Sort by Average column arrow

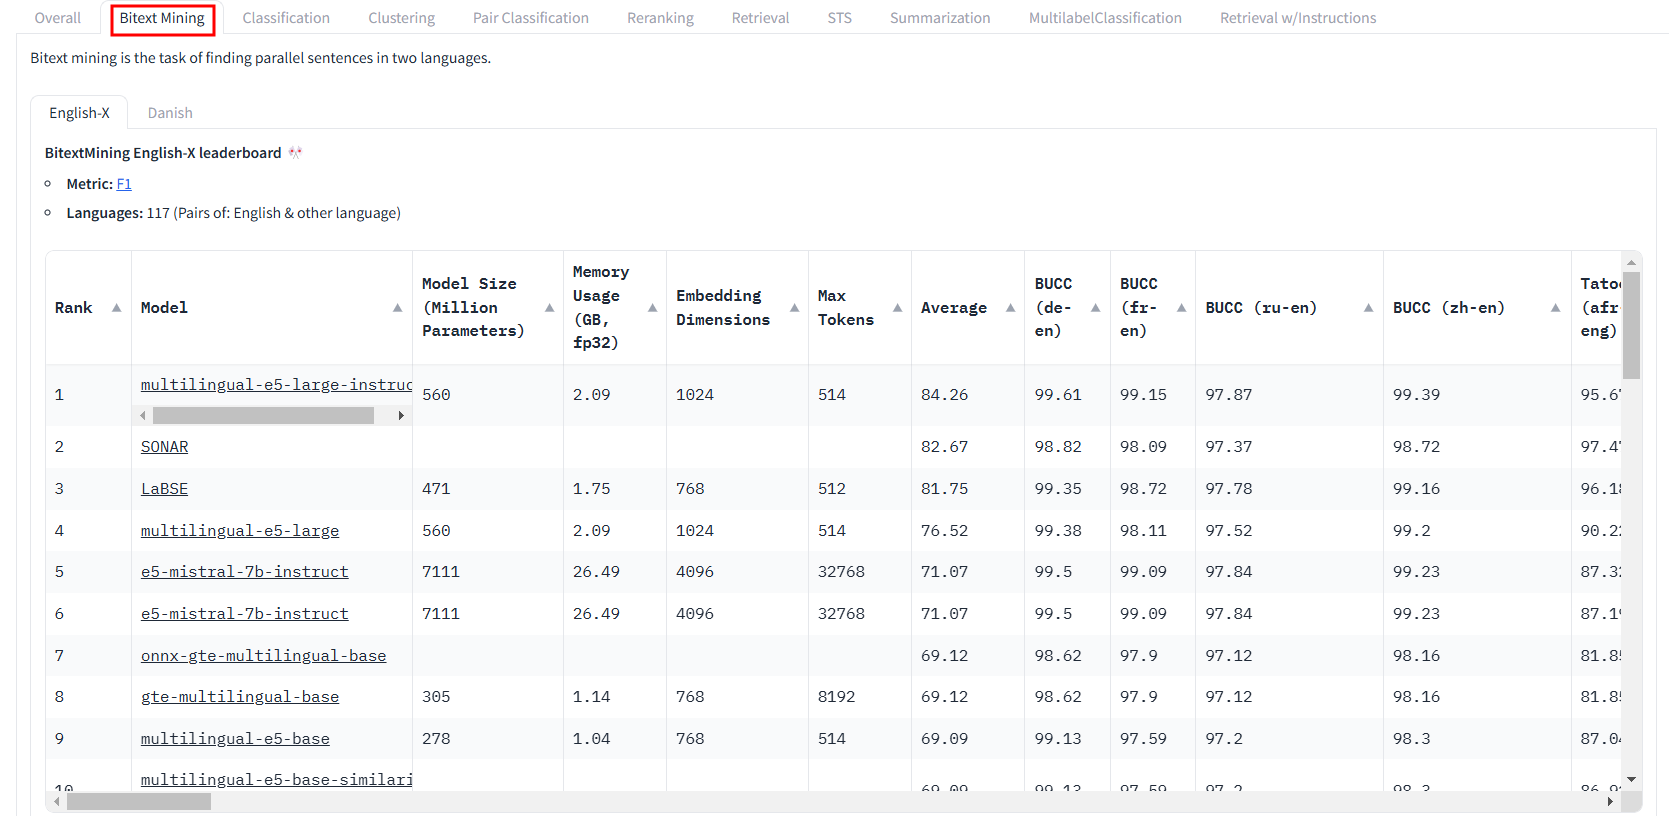click(1010, 308)
